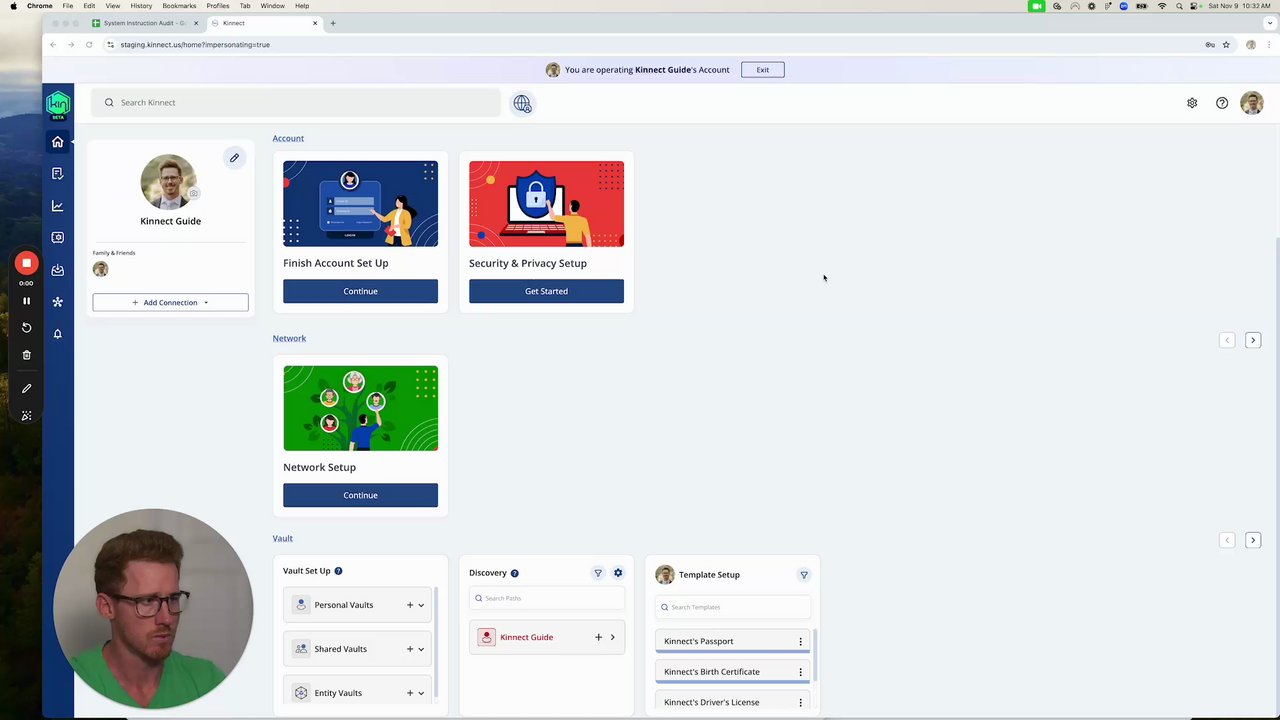Open the network nodes sidebar icon
The image size is (1280, 720).
tap(57, 302)
